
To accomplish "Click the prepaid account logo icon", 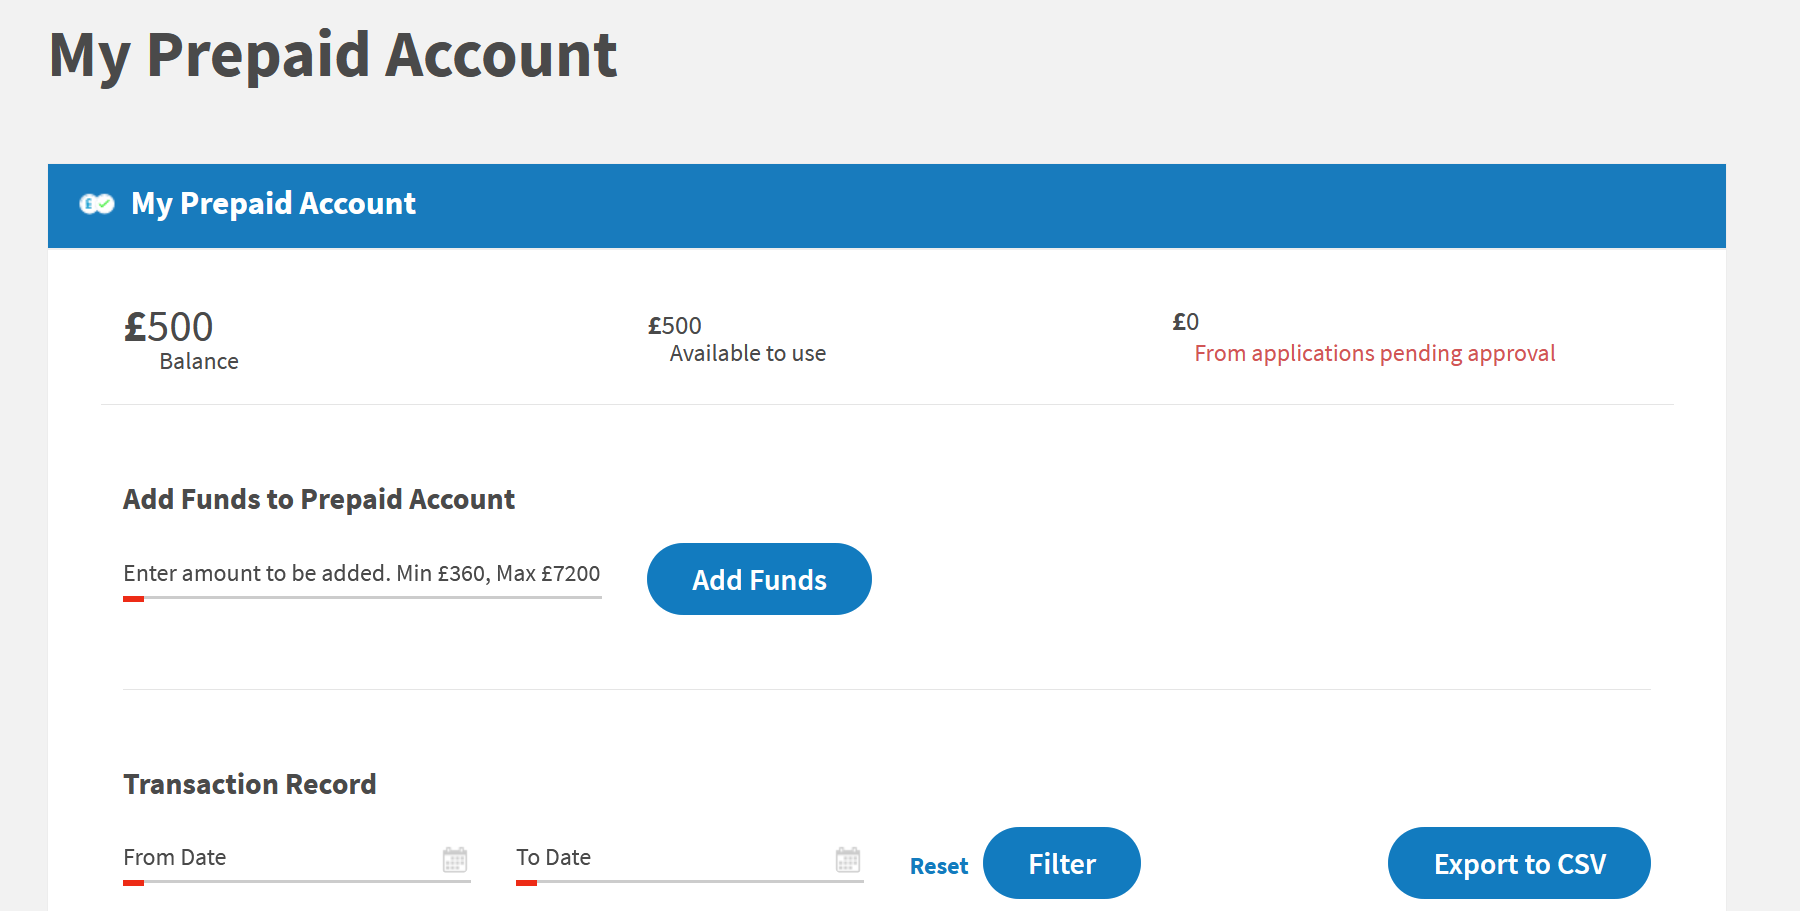I will 97,204.
